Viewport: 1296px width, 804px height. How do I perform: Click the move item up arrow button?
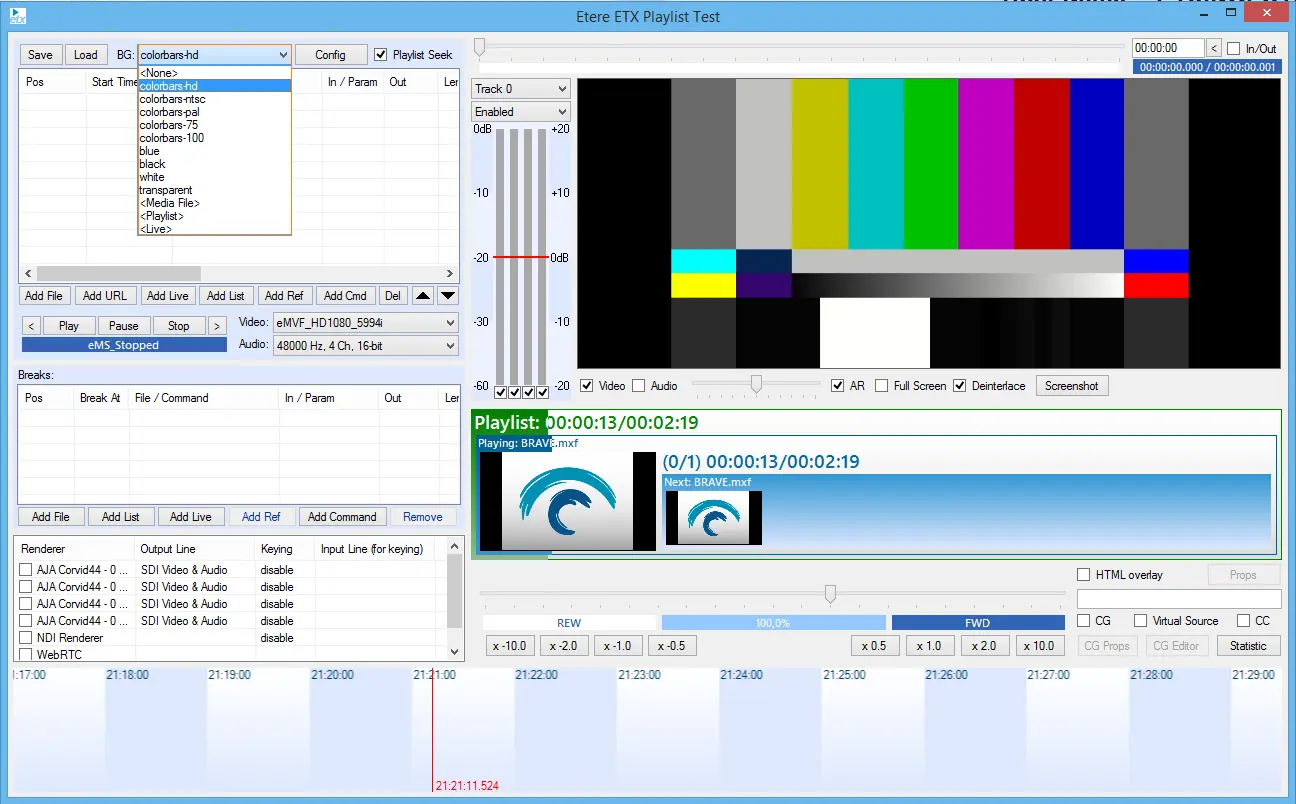click(423, 296)
